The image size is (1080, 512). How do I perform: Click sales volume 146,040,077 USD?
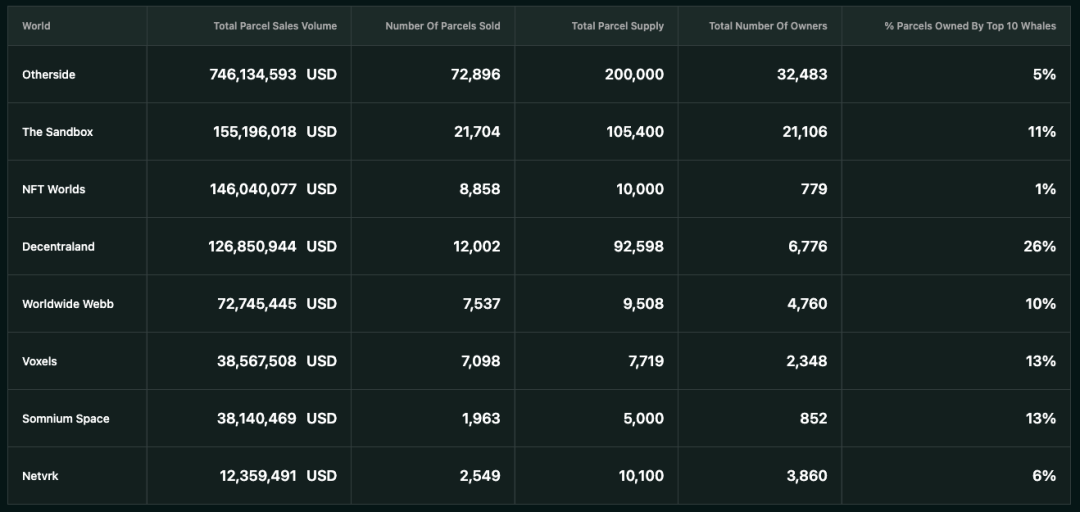273,189
